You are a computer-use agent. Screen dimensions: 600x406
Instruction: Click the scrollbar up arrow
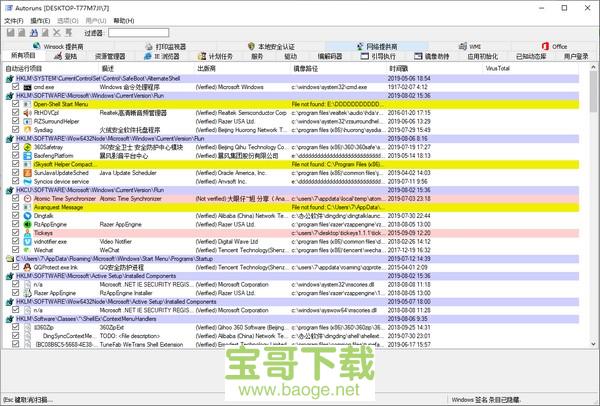point(593,68)
